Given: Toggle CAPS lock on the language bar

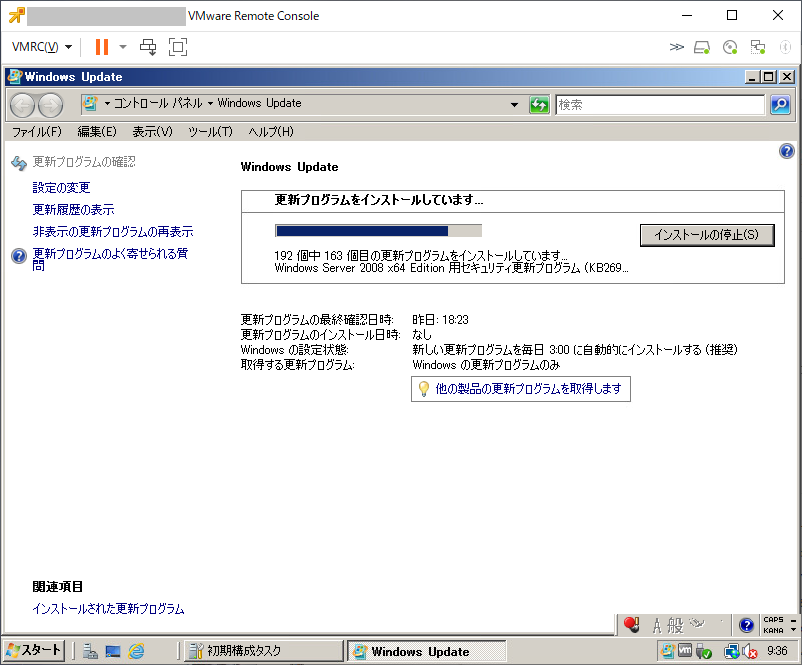Looking at the screenshot, I should tap(773, 619).
